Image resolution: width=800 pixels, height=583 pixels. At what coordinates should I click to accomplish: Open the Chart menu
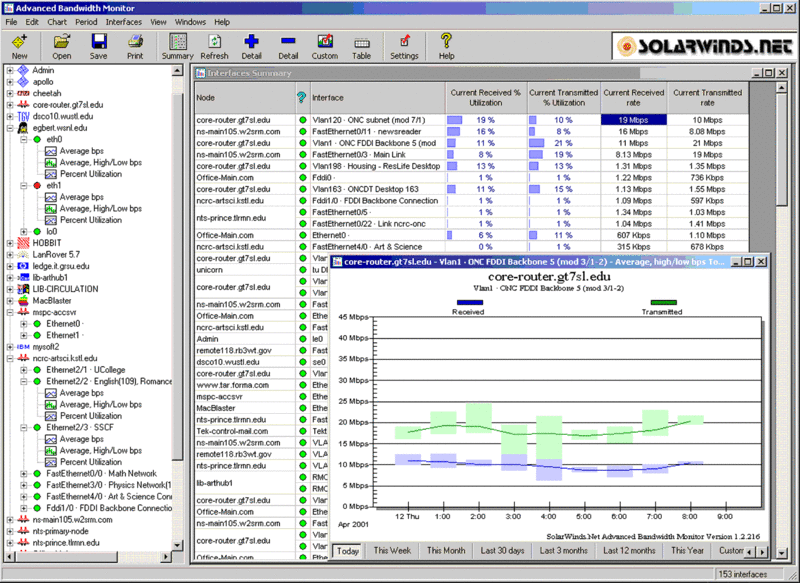click(x=57, y=22)
